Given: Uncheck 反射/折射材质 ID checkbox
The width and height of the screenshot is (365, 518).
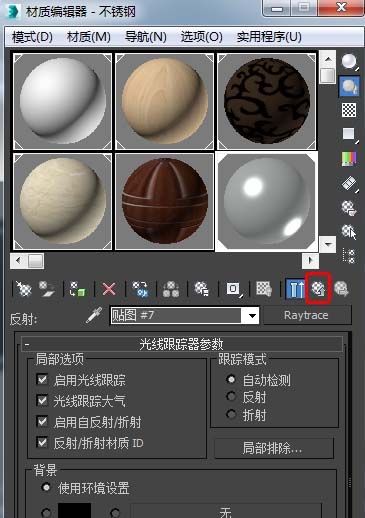Looking at the screenshot, I should point(42,443).
